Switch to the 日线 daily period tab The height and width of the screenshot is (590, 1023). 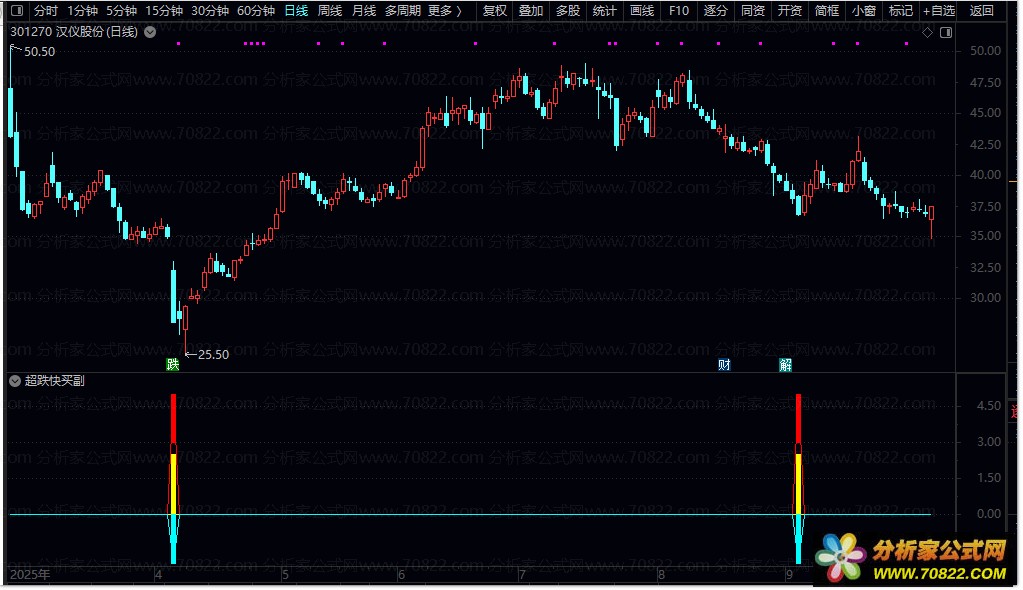(x=296, y=11)
